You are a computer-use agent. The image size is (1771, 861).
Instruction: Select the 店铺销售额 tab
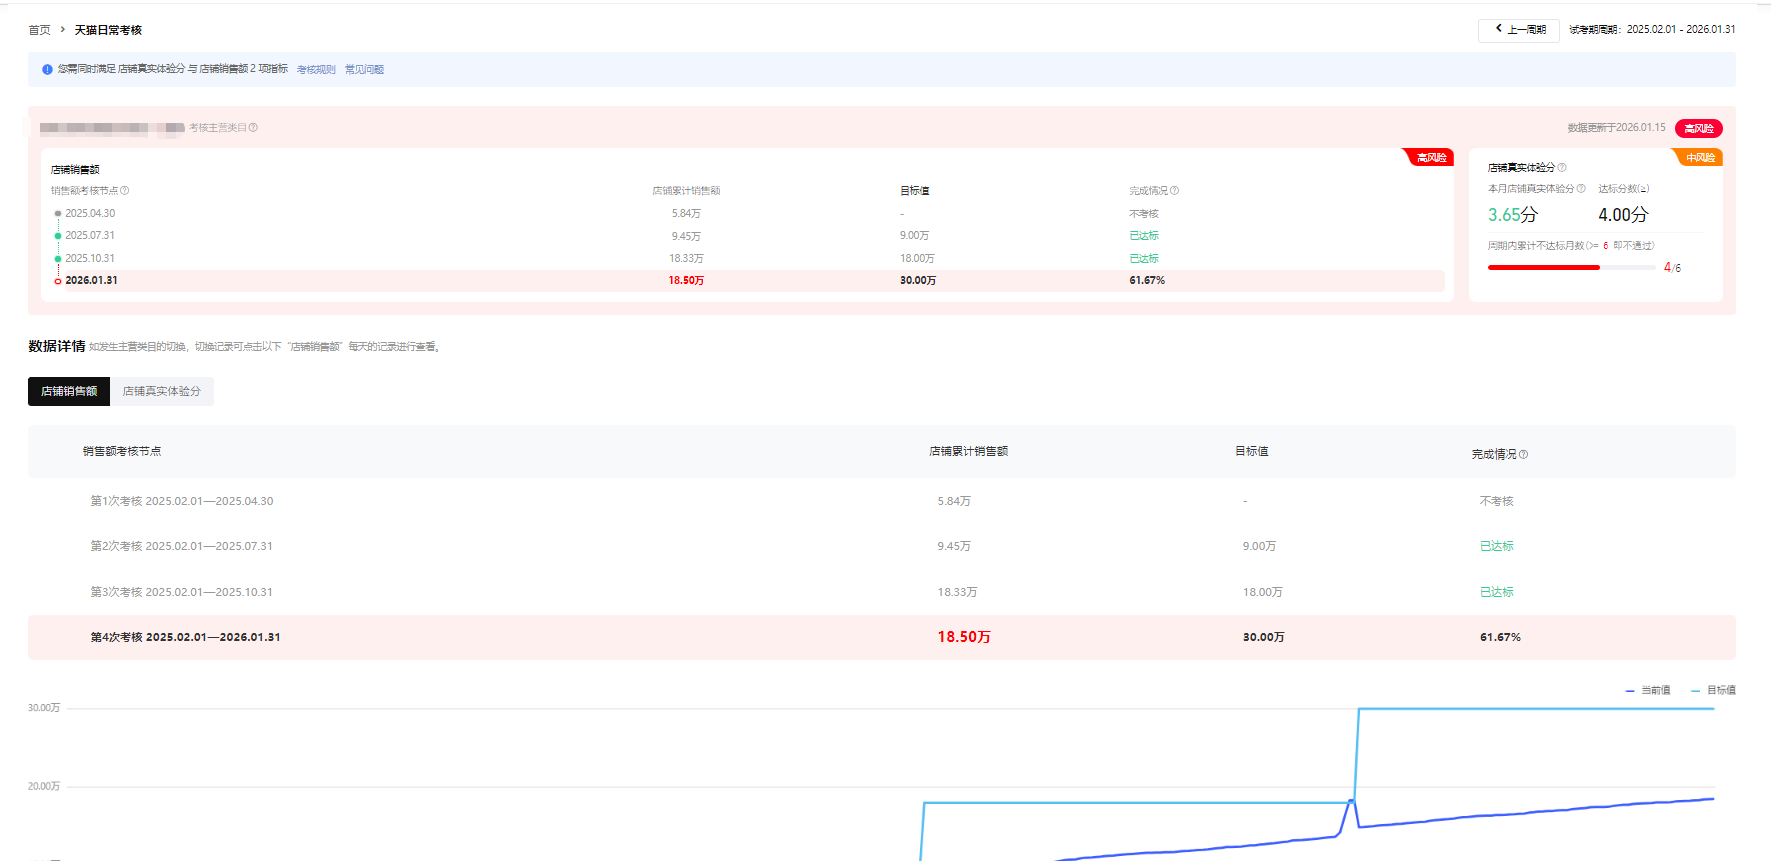point(69,392)
